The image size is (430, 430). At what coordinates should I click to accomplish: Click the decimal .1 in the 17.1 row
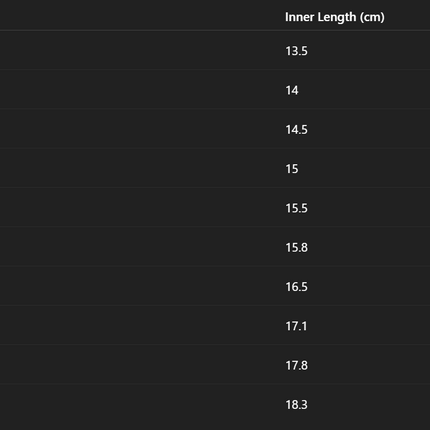click(303, 326)
